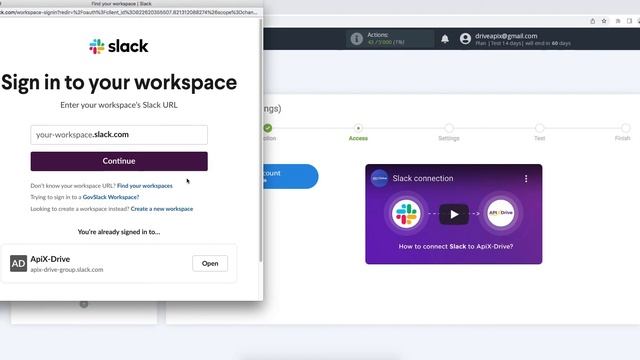Image resolution: width=640 pixels, height=360 pixels.
Task: Click Open for ApiX-Drive workspace
Action: coord(210,264)
